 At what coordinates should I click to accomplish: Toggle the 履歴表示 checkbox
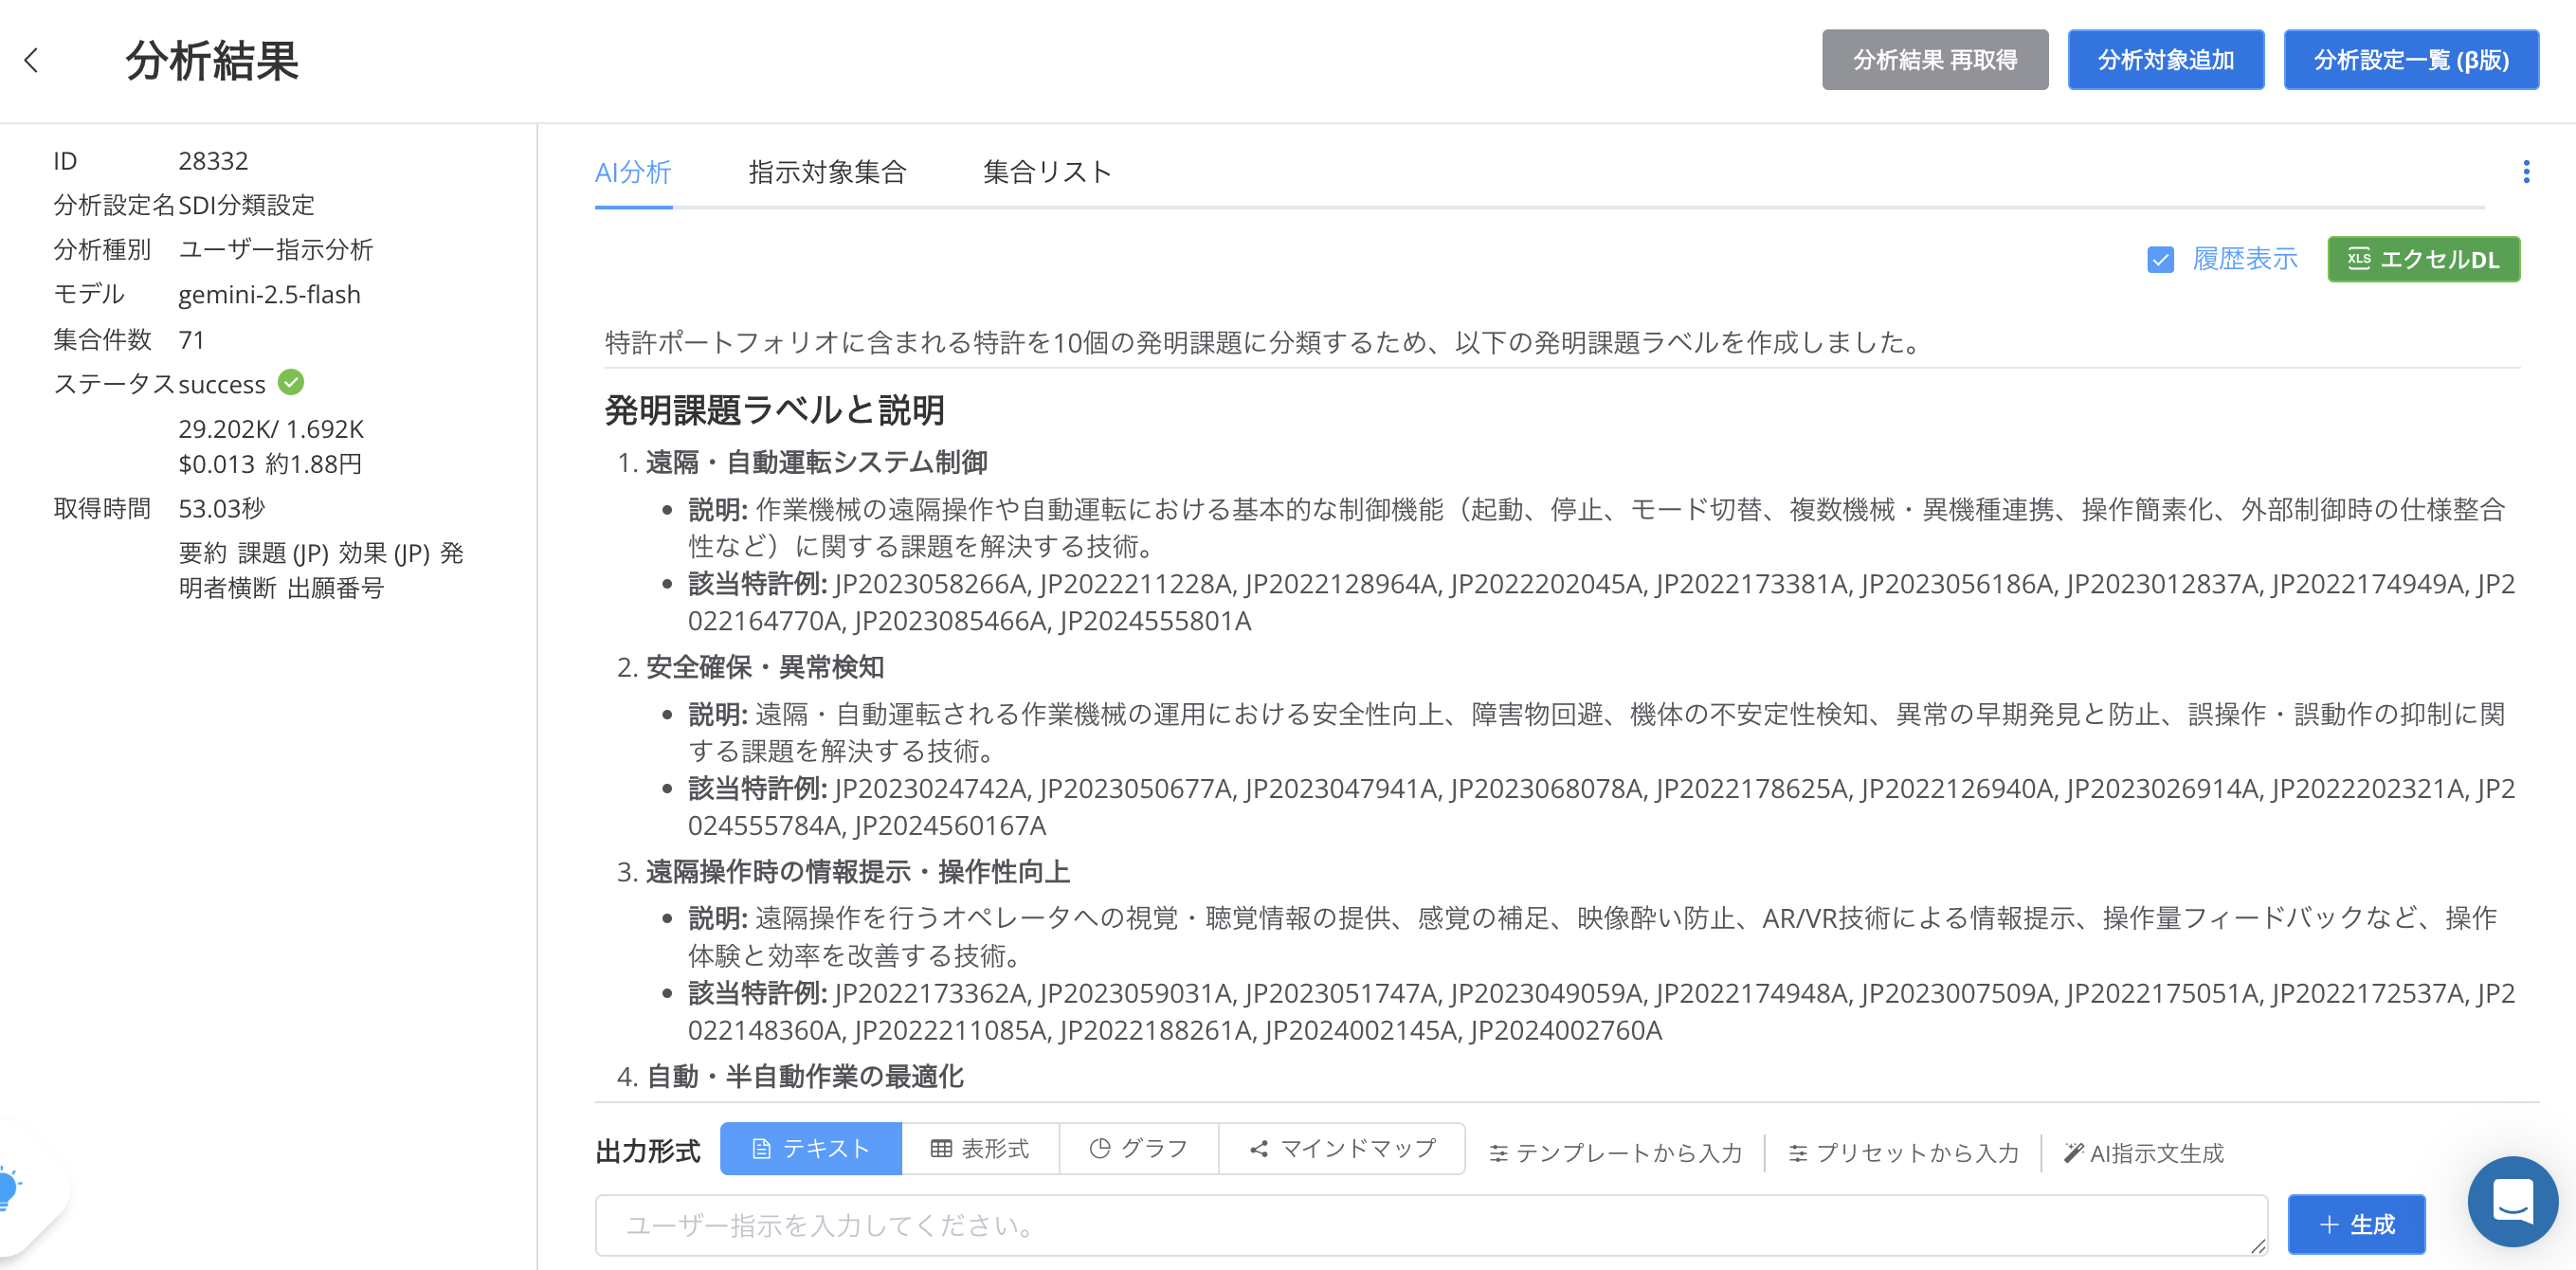2160,260
